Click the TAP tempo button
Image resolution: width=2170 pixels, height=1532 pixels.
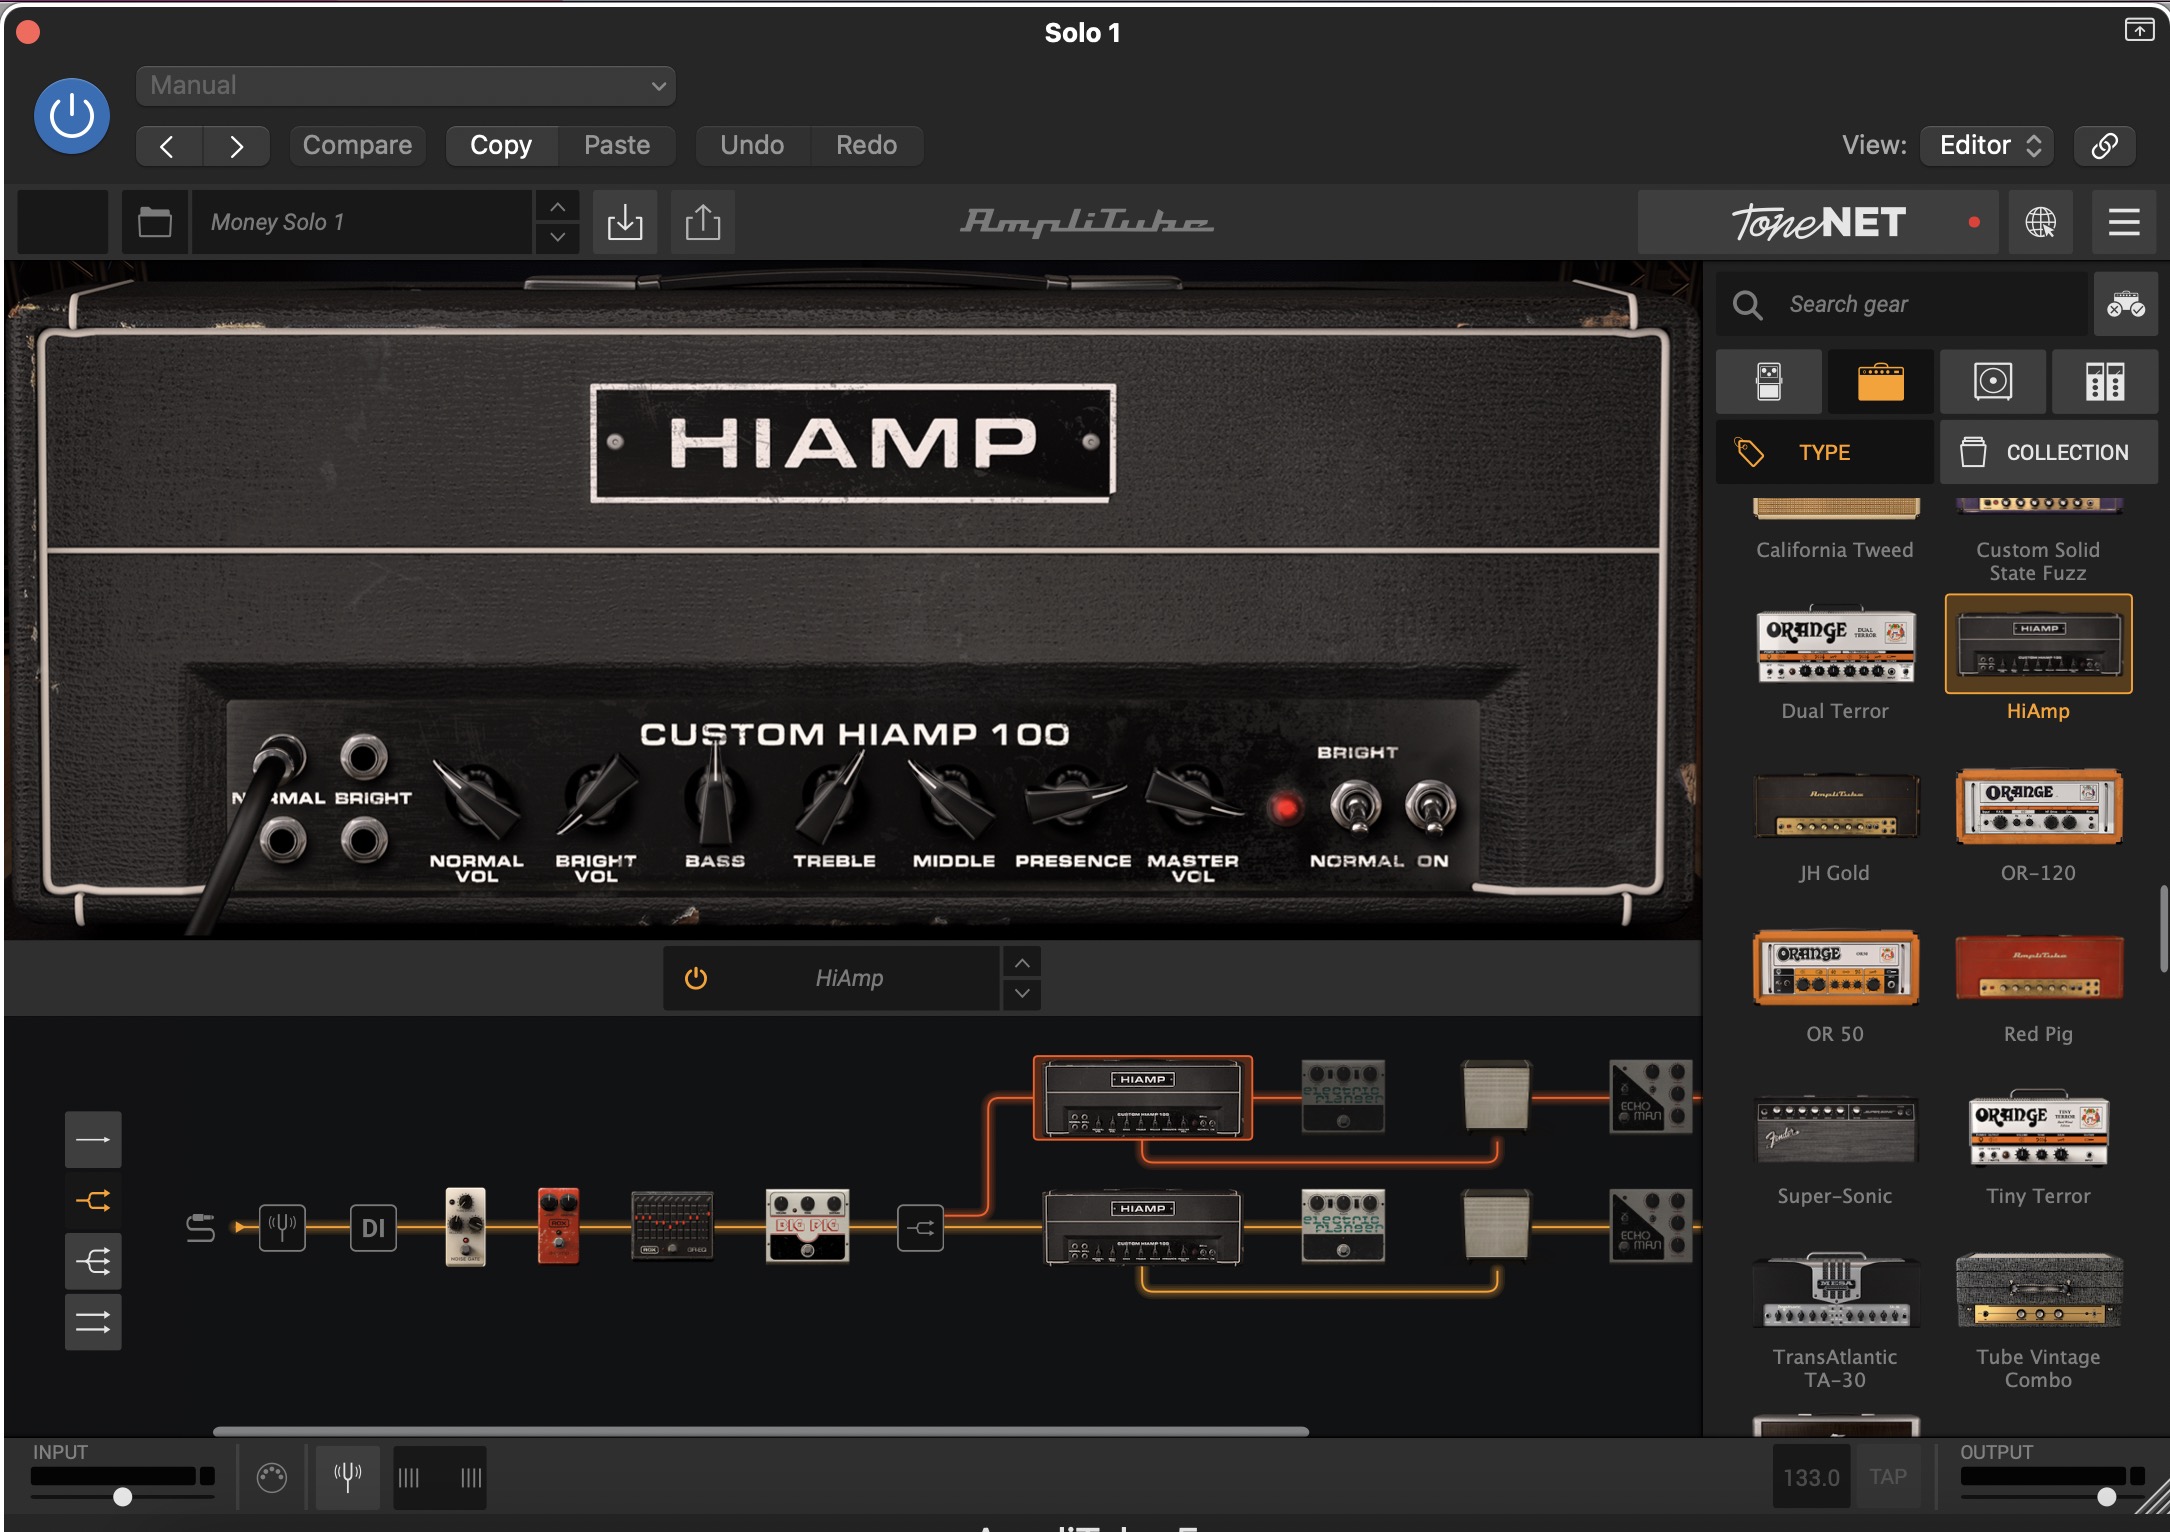pyautogui.click(x=1888, y=1477)
